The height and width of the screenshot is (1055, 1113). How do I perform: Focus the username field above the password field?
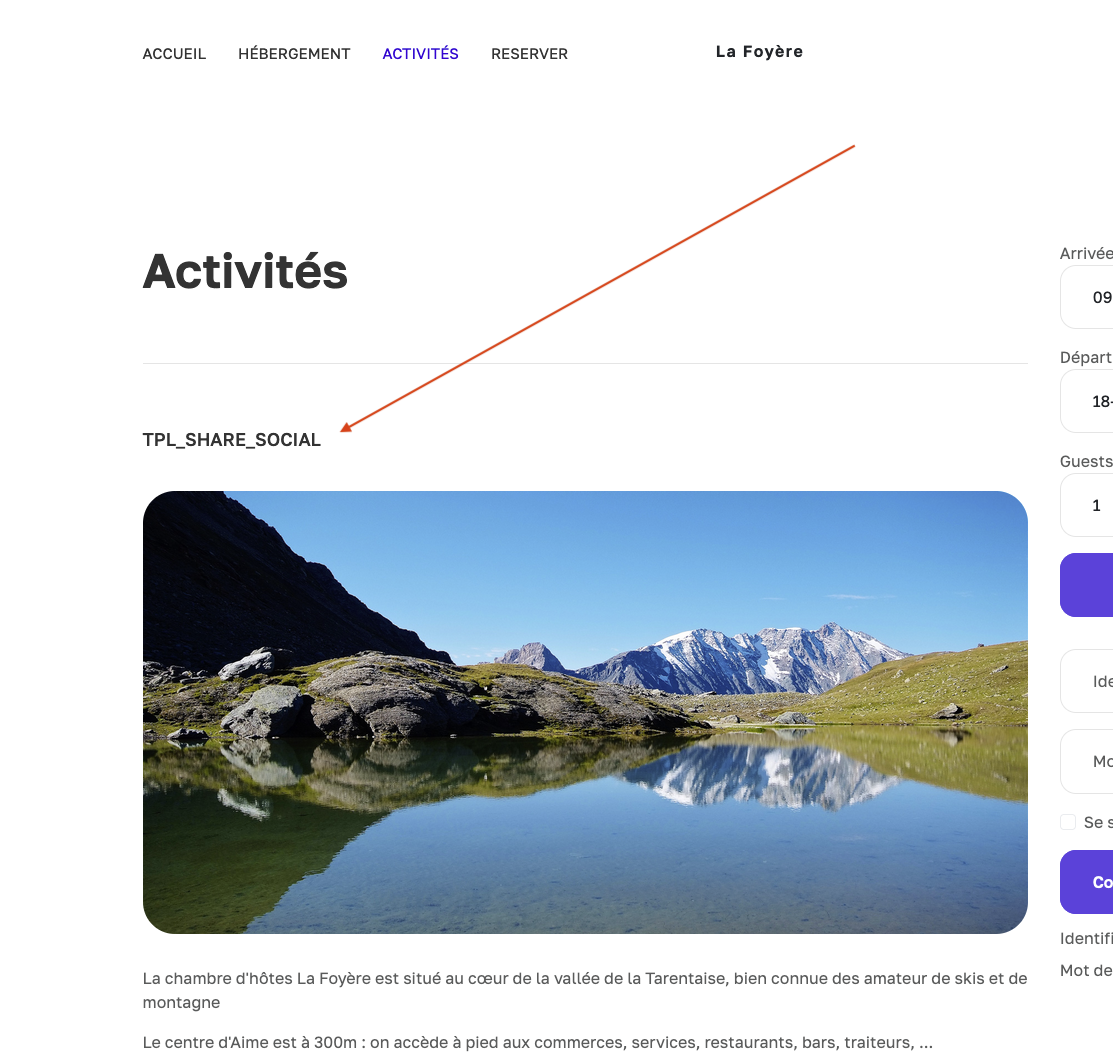(1087, 681)
